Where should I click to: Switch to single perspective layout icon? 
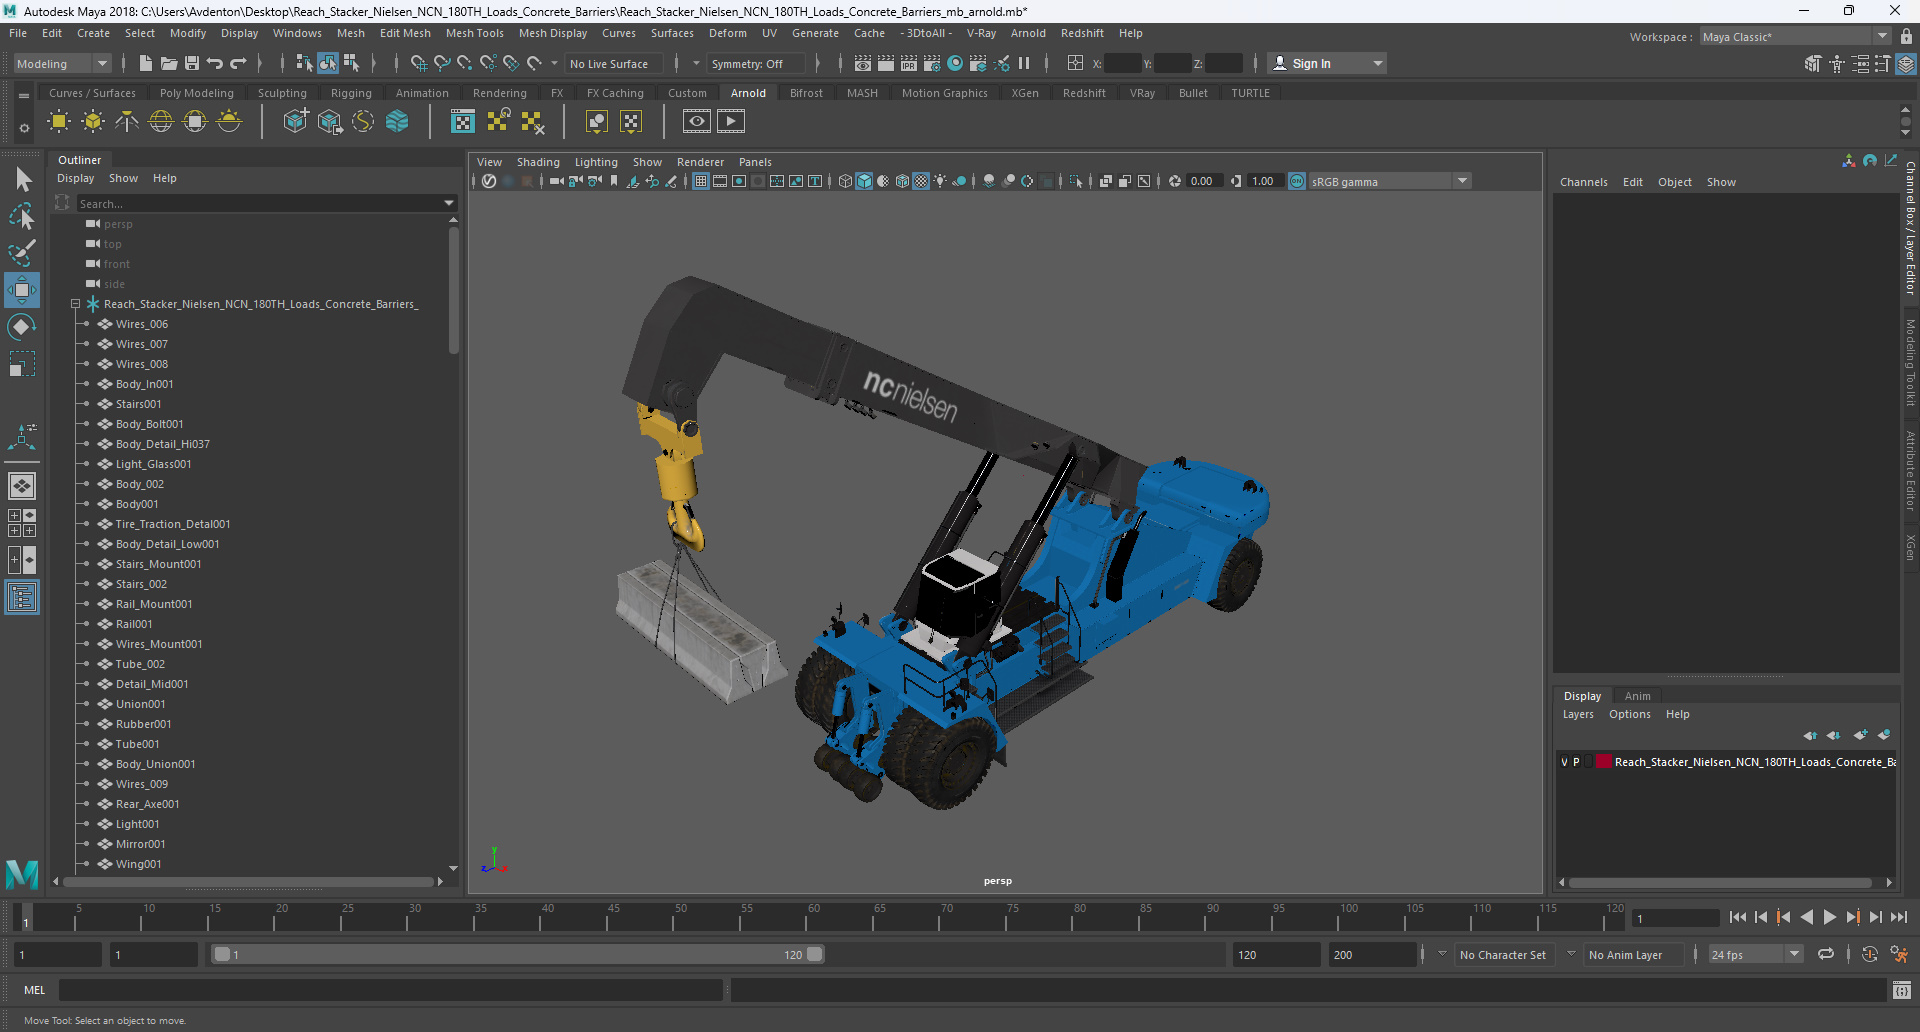coord(22,486)
